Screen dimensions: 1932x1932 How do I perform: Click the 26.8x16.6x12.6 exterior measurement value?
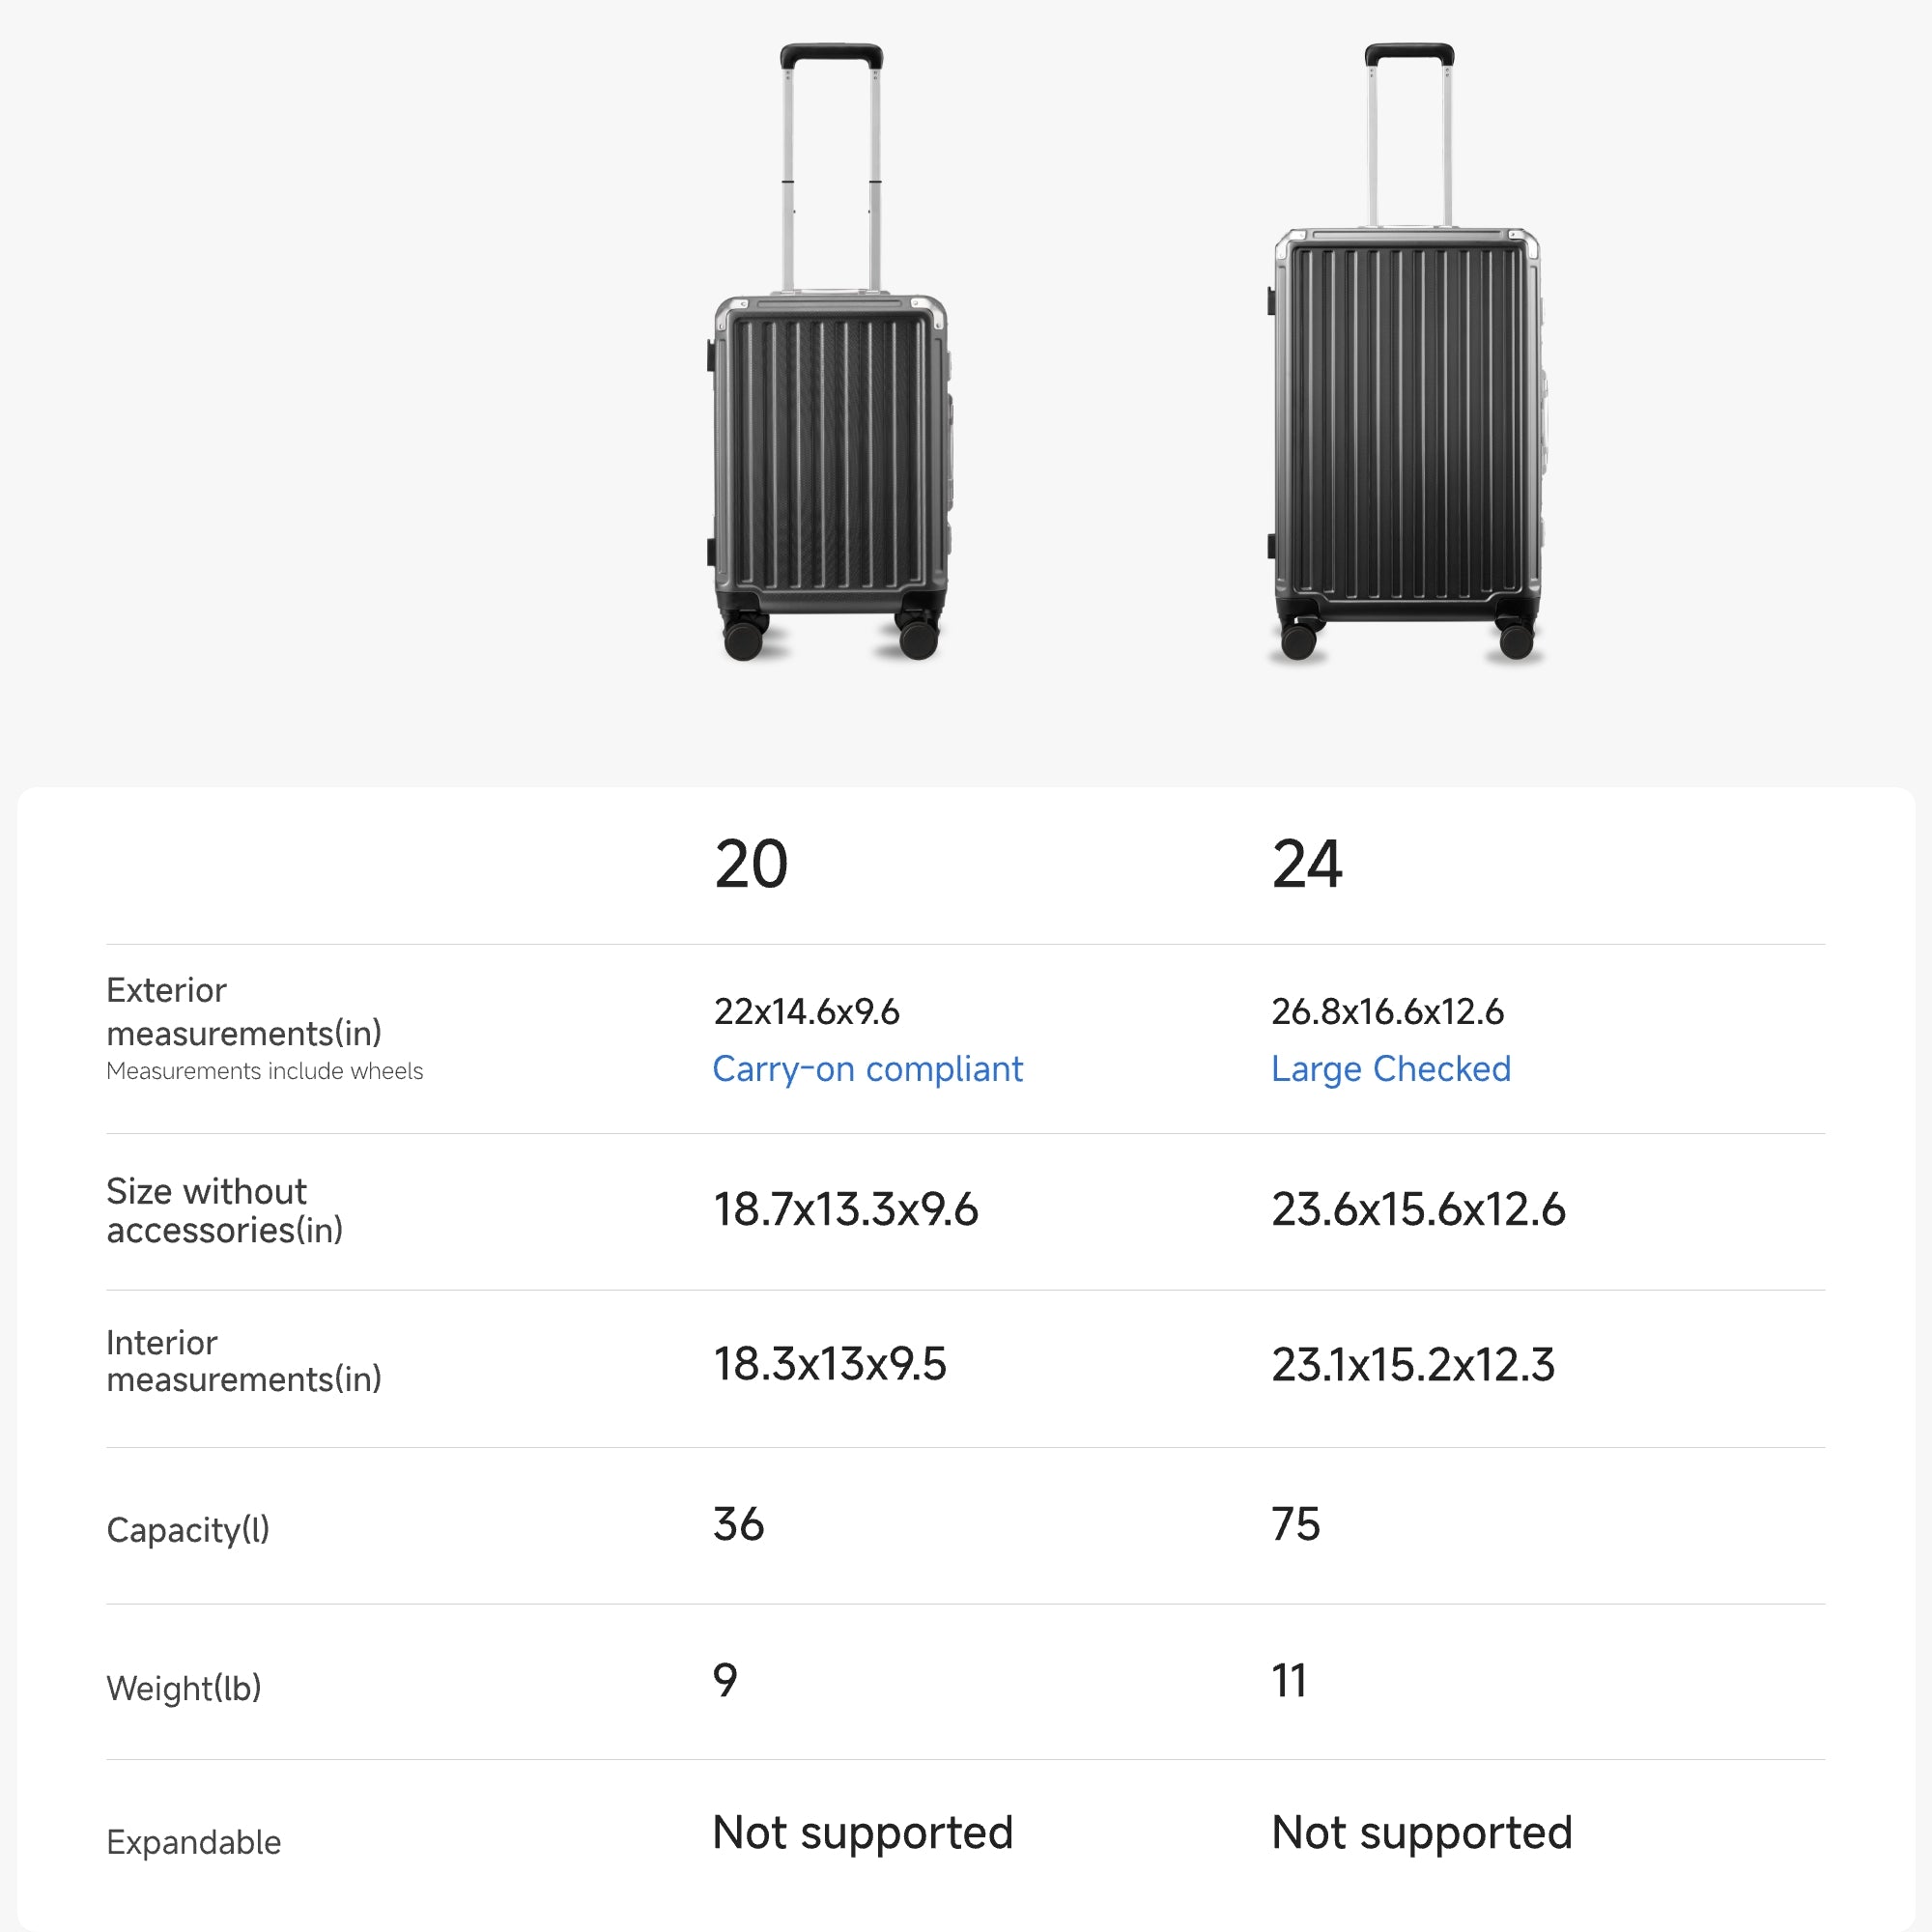click(x=1387, y=1012)
